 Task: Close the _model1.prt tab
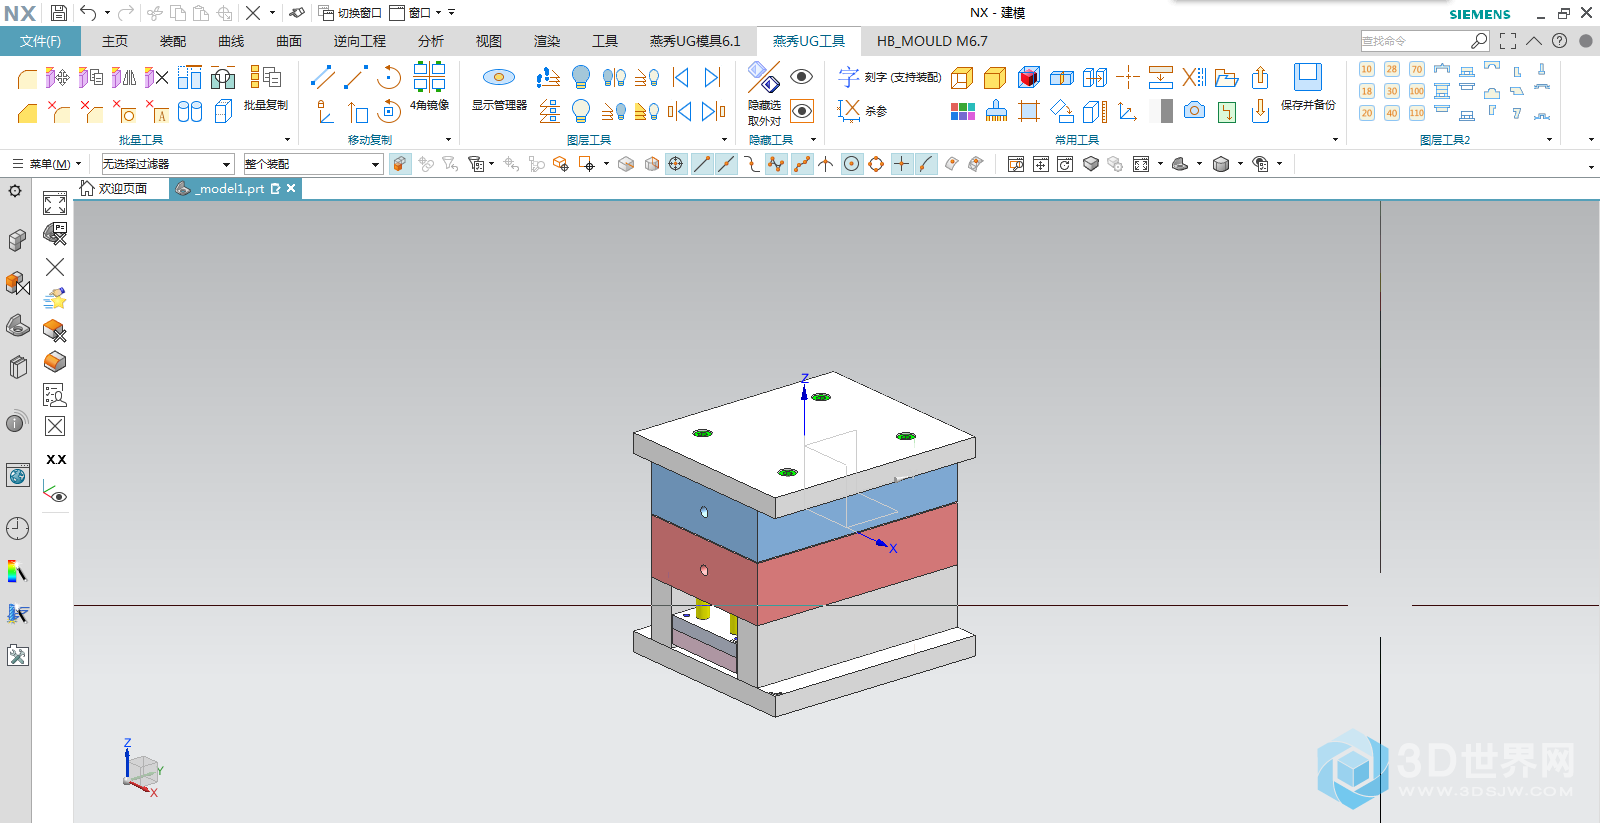[x=291, y=188]
